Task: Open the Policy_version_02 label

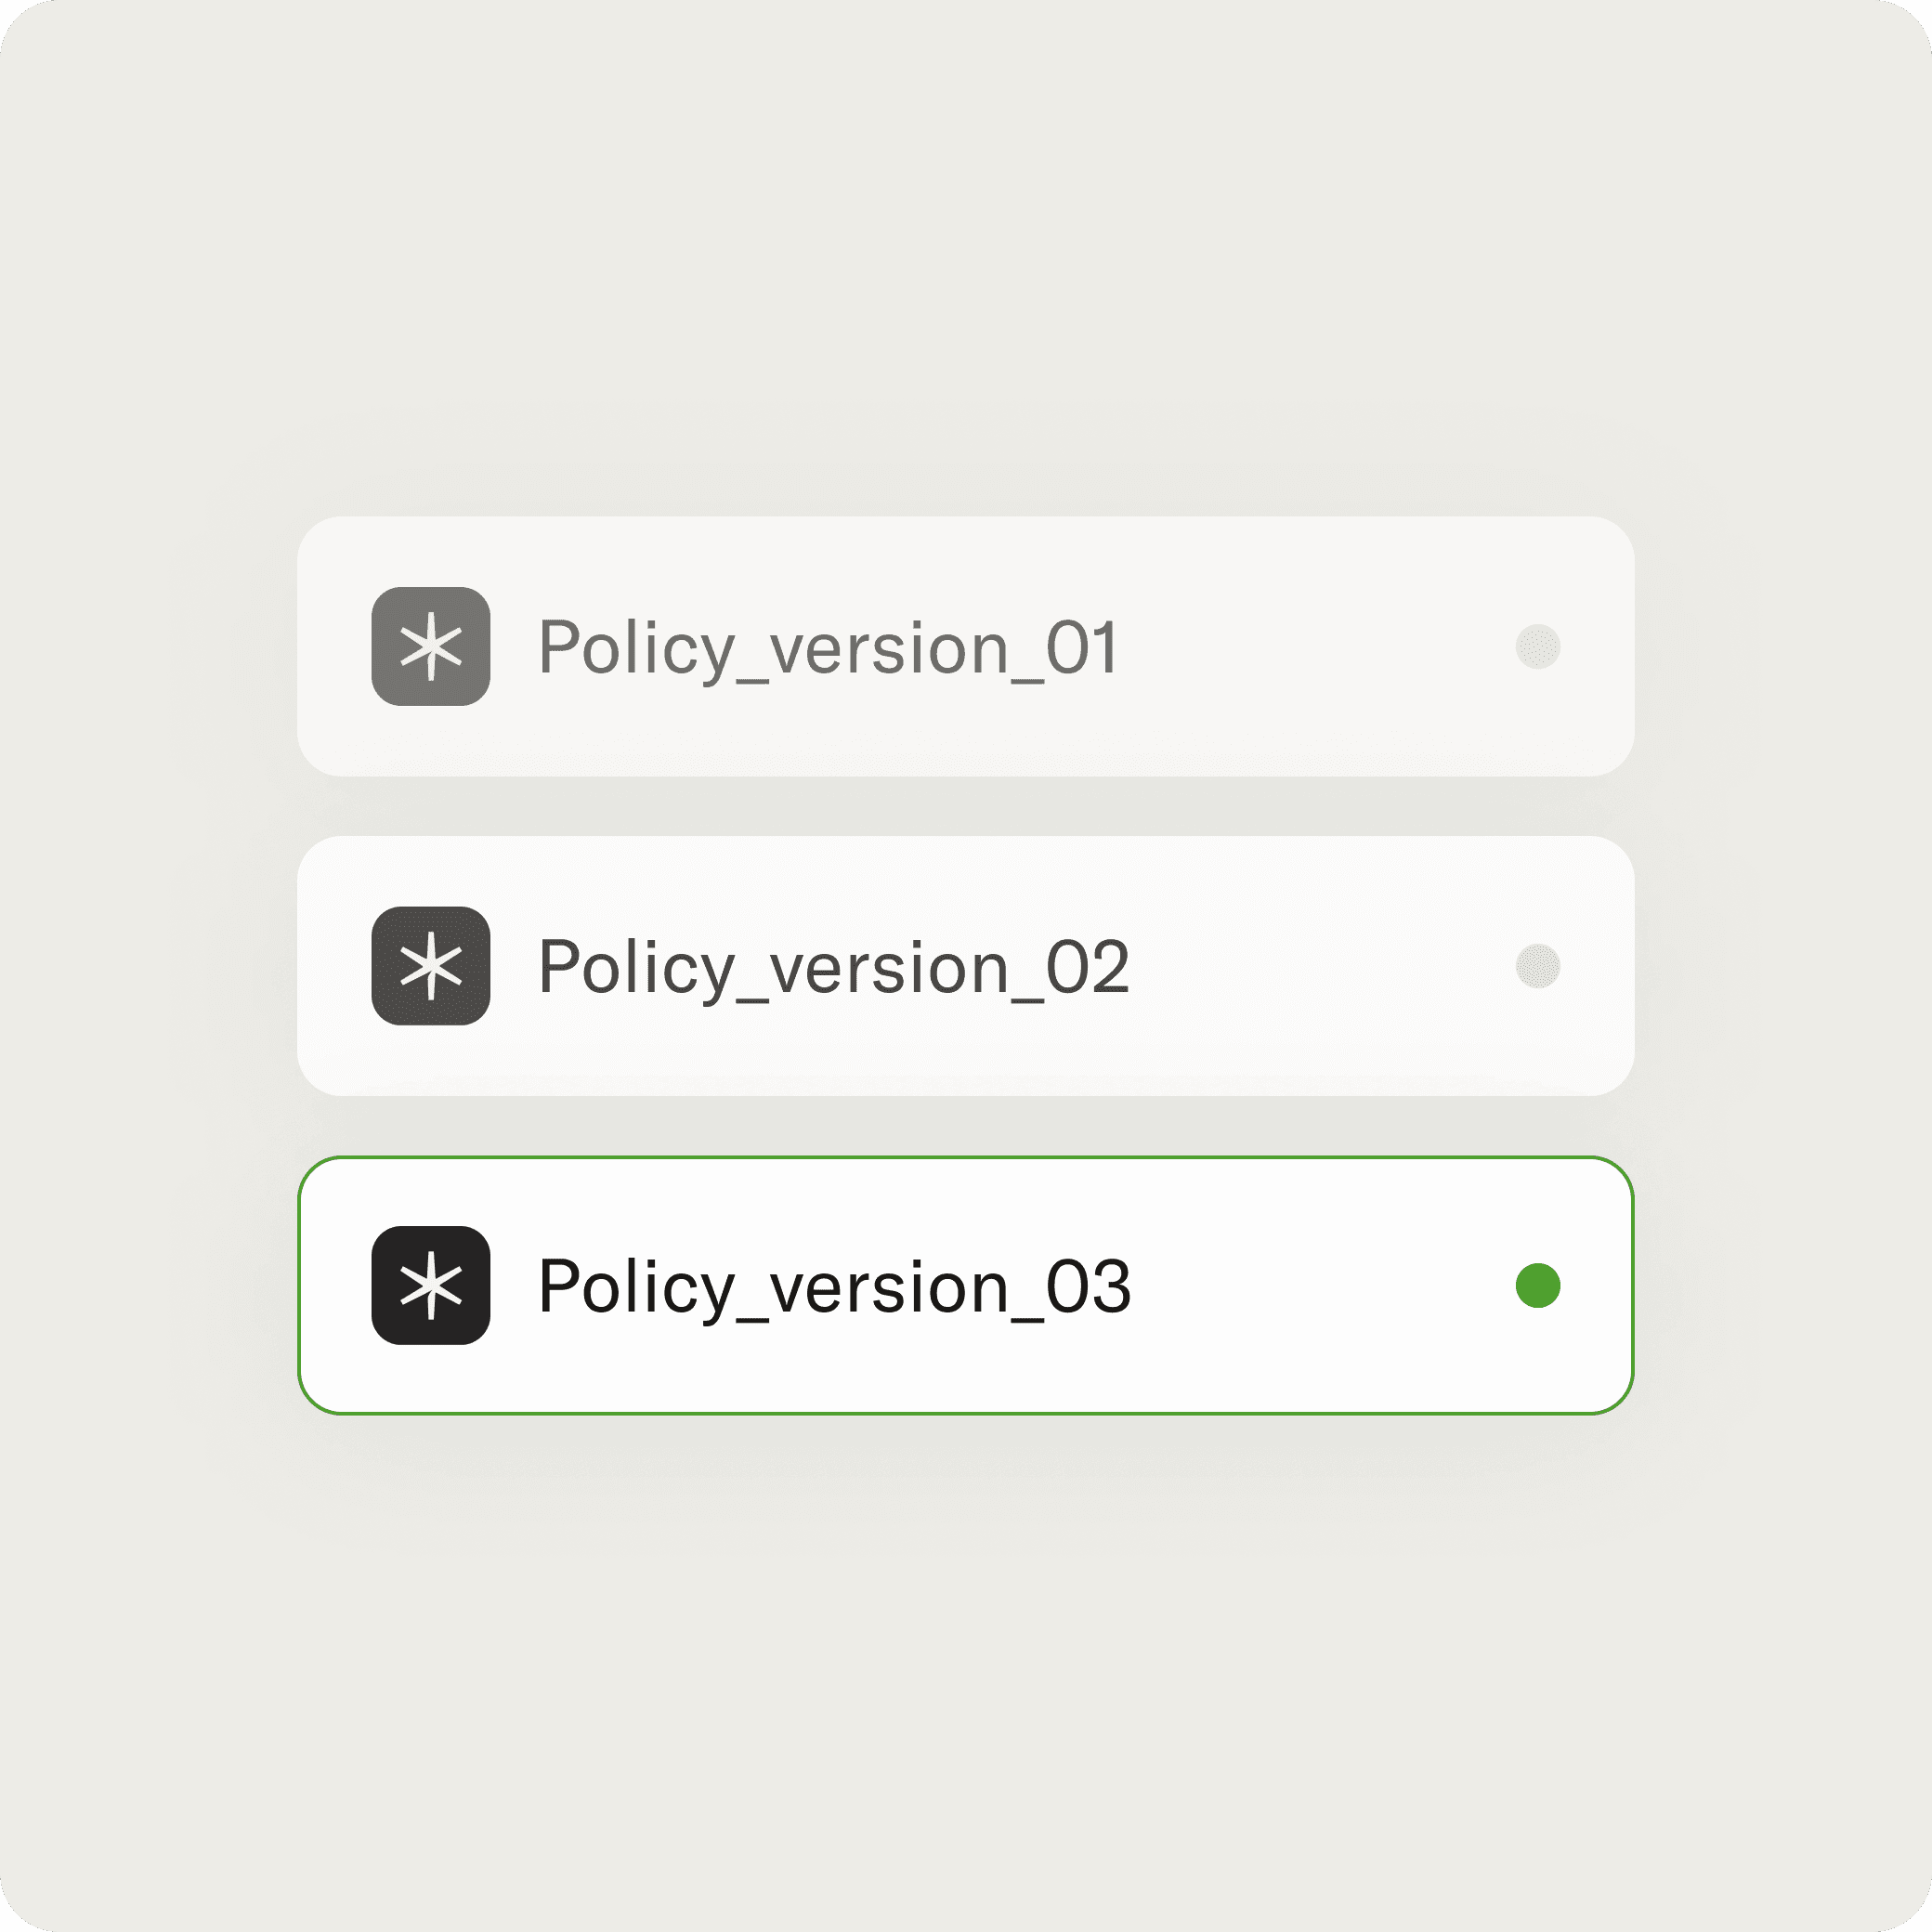Action: tap(834, 969)
